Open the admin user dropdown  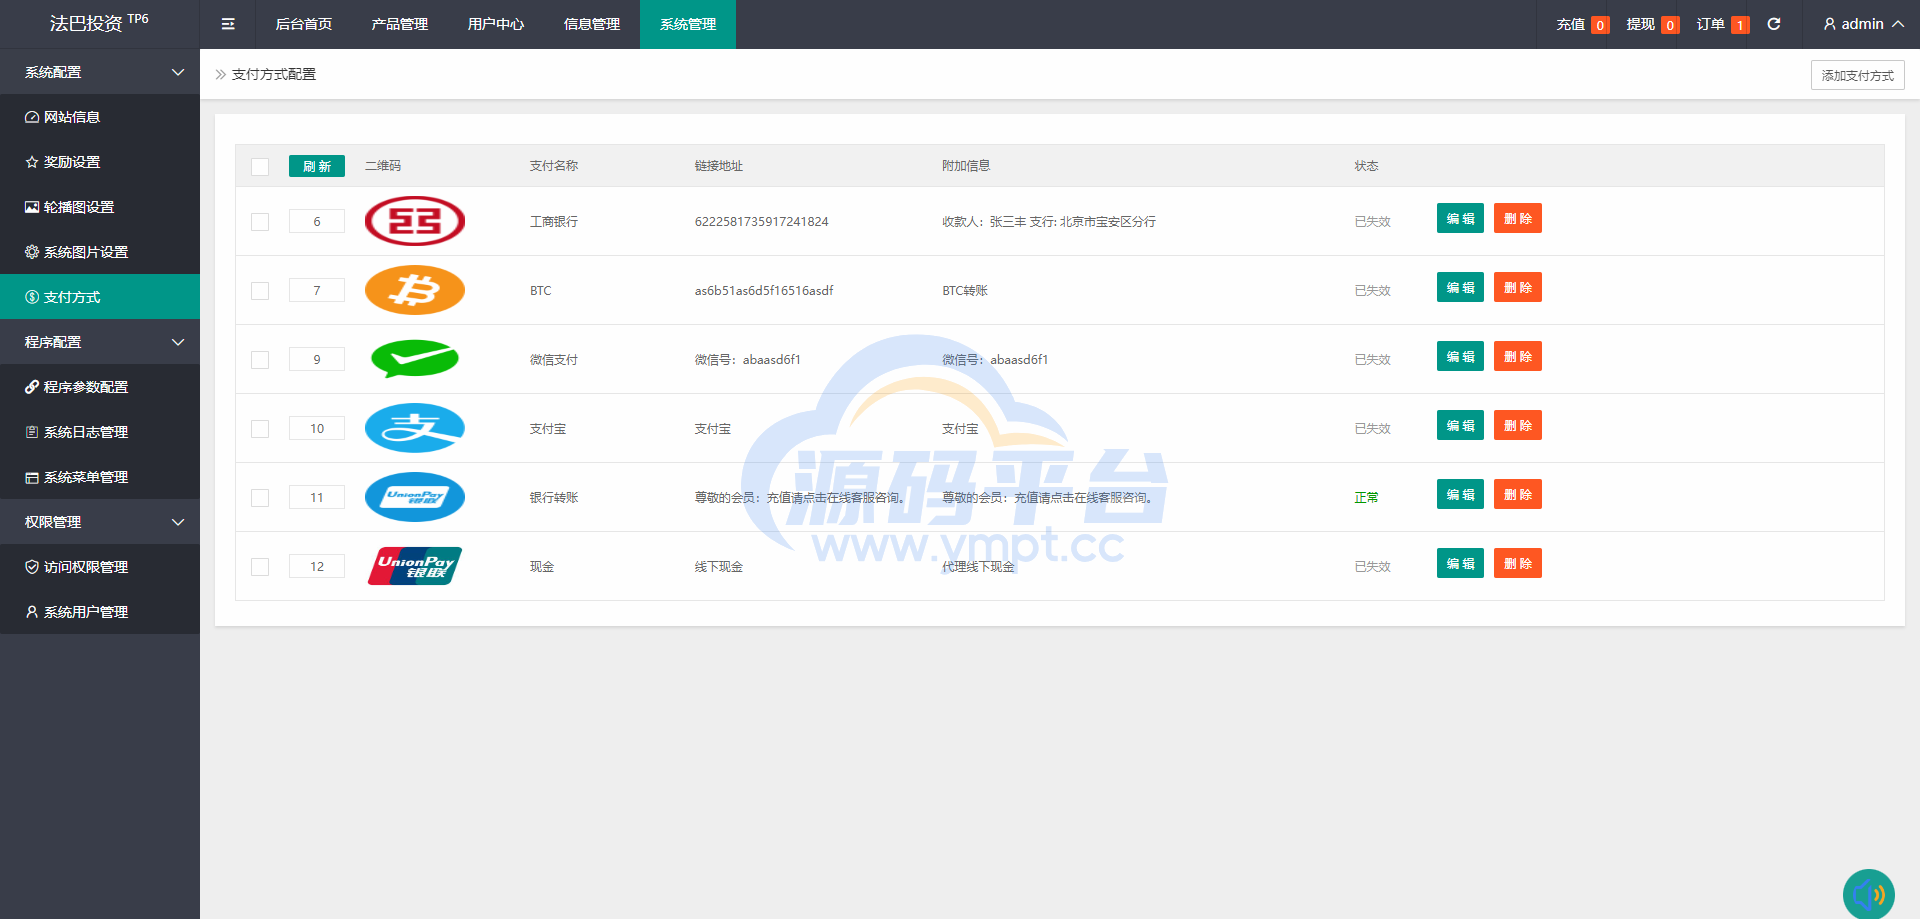coord(1863,24)
